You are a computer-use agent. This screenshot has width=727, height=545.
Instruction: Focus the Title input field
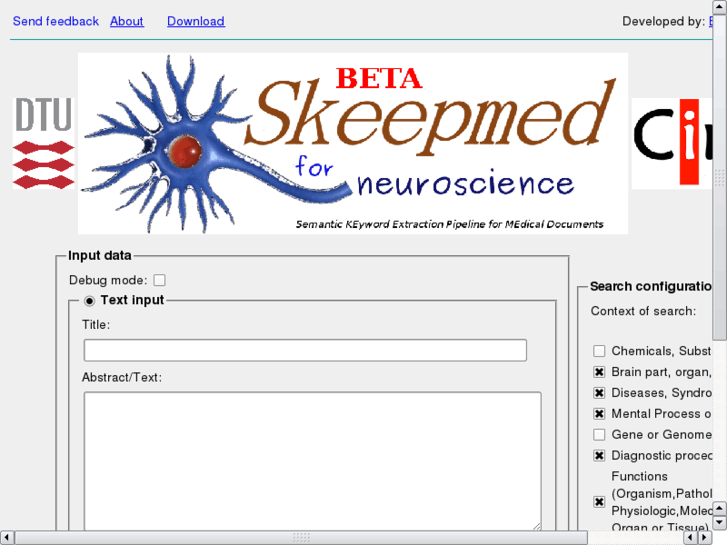[305, 350]
